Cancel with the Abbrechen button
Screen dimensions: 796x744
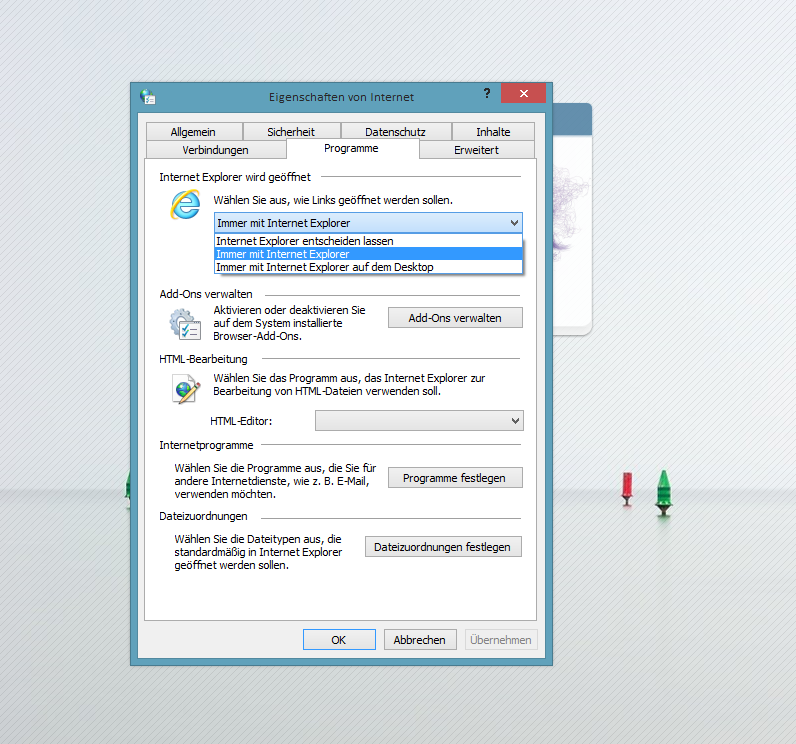point(420,640)
